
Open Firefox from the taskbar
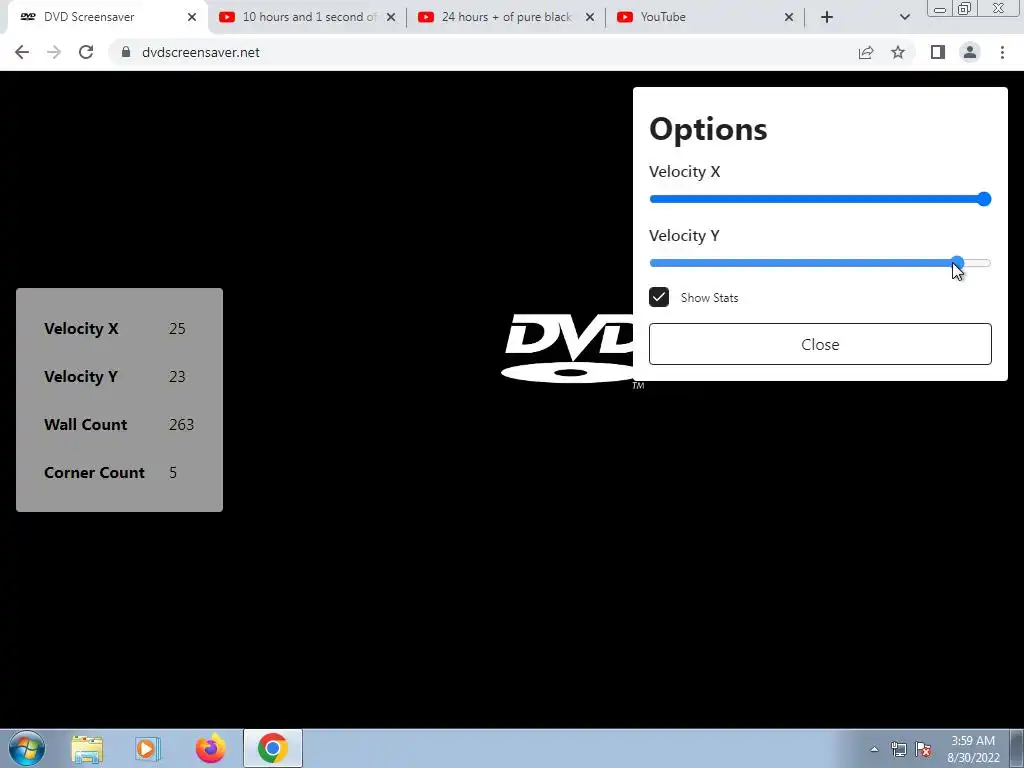click(210, 748)
